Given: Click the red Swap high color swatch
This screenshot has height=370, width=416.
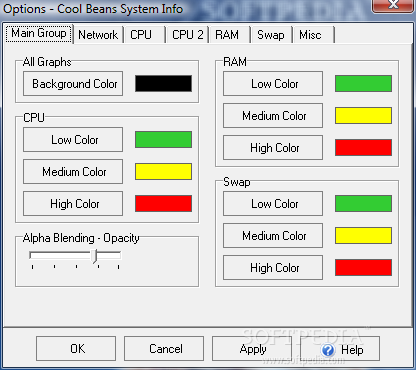Looking at the screenshot, I should pyautogui.click(x=363, y=267).
